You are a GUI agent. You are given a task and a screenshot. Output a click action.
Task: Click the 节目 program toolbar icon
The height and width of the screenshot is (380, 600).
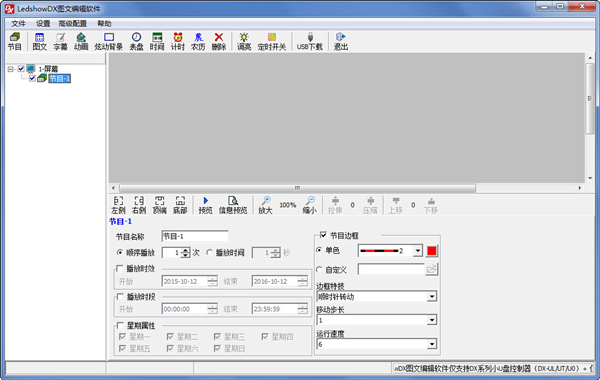click(x=15, y=41)
